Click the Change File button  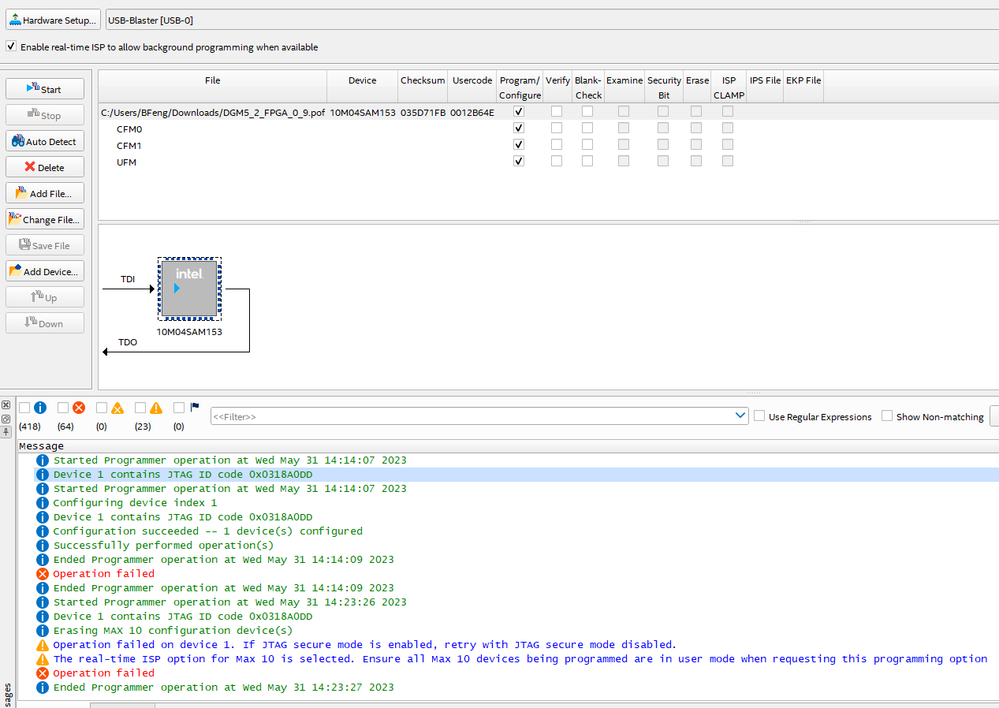[44, 220]
